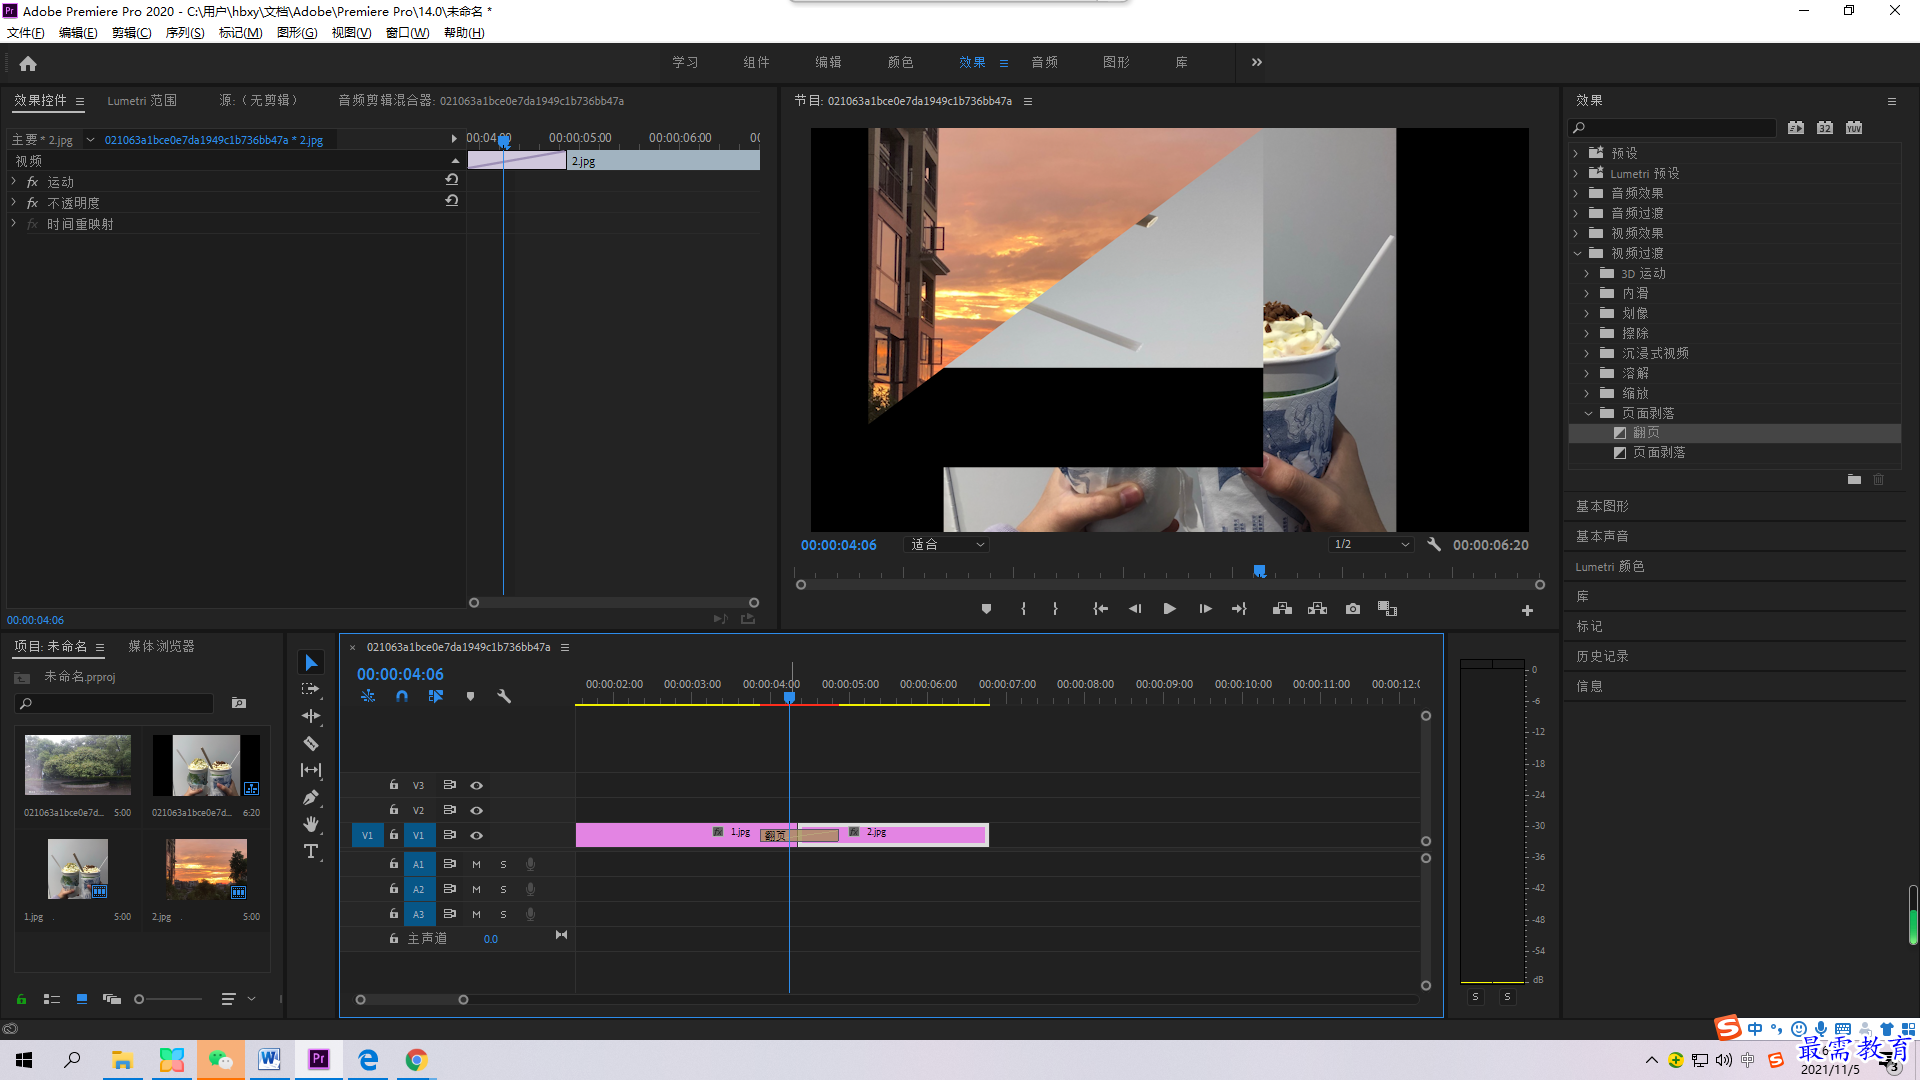Toggle V2 track output eye
The width and height of the screenshot is (1920, 1080).
pyautogui.click(x=477, y=811)
